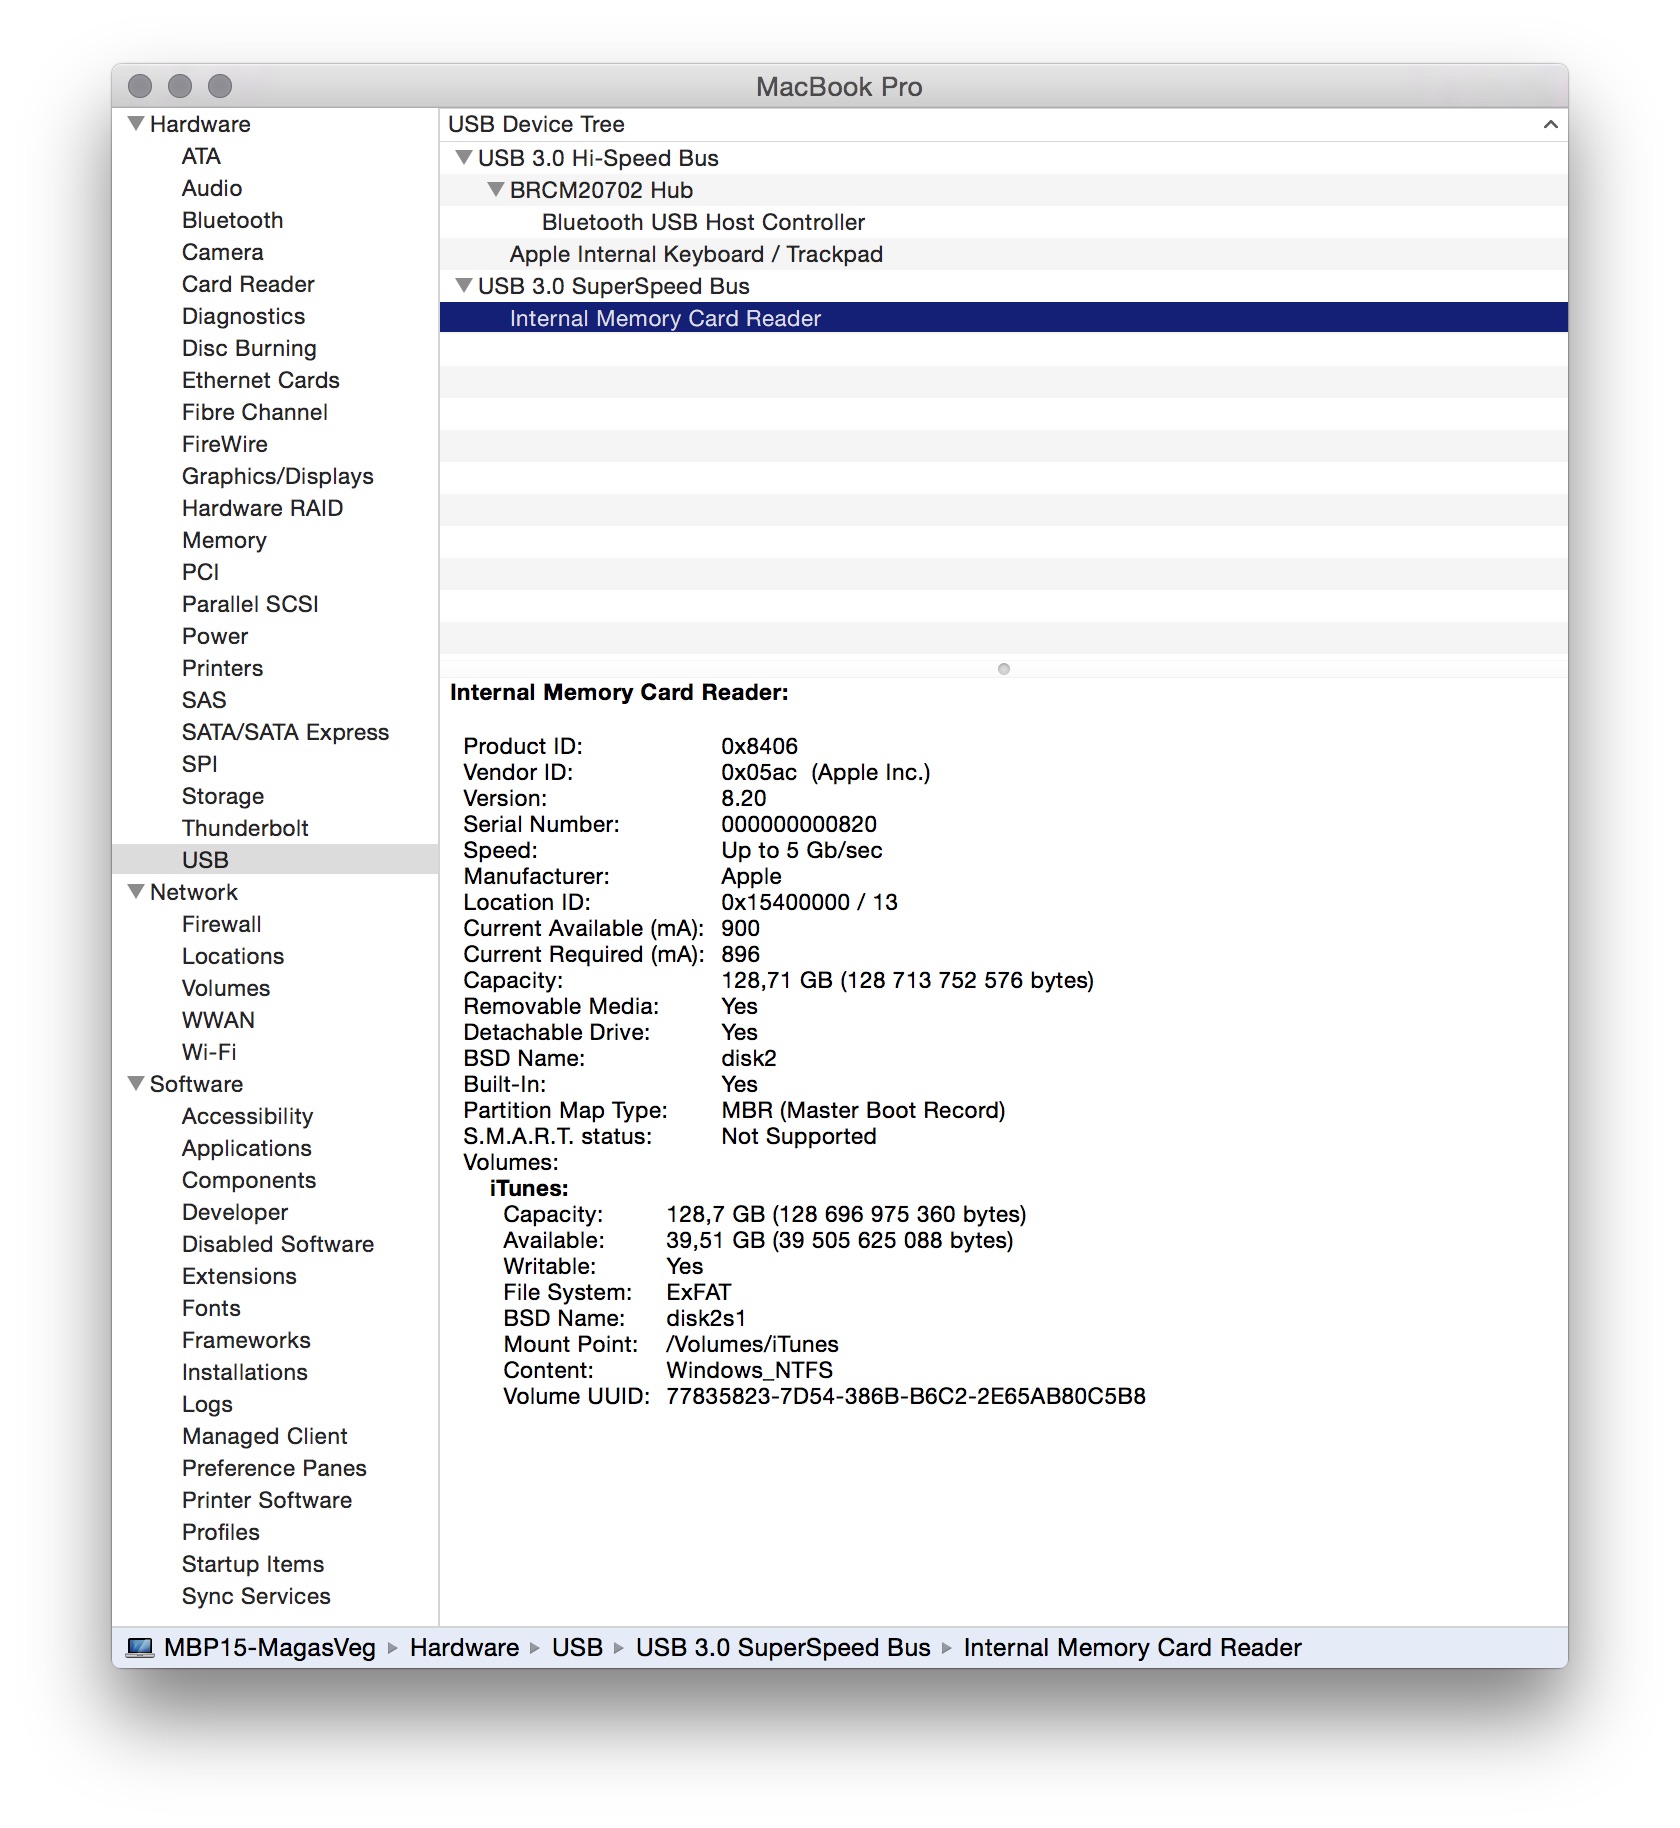Select Installations under Software
Image resolution: width=1680 pixels, height=1828 pixels.
tap(245, 1372)
